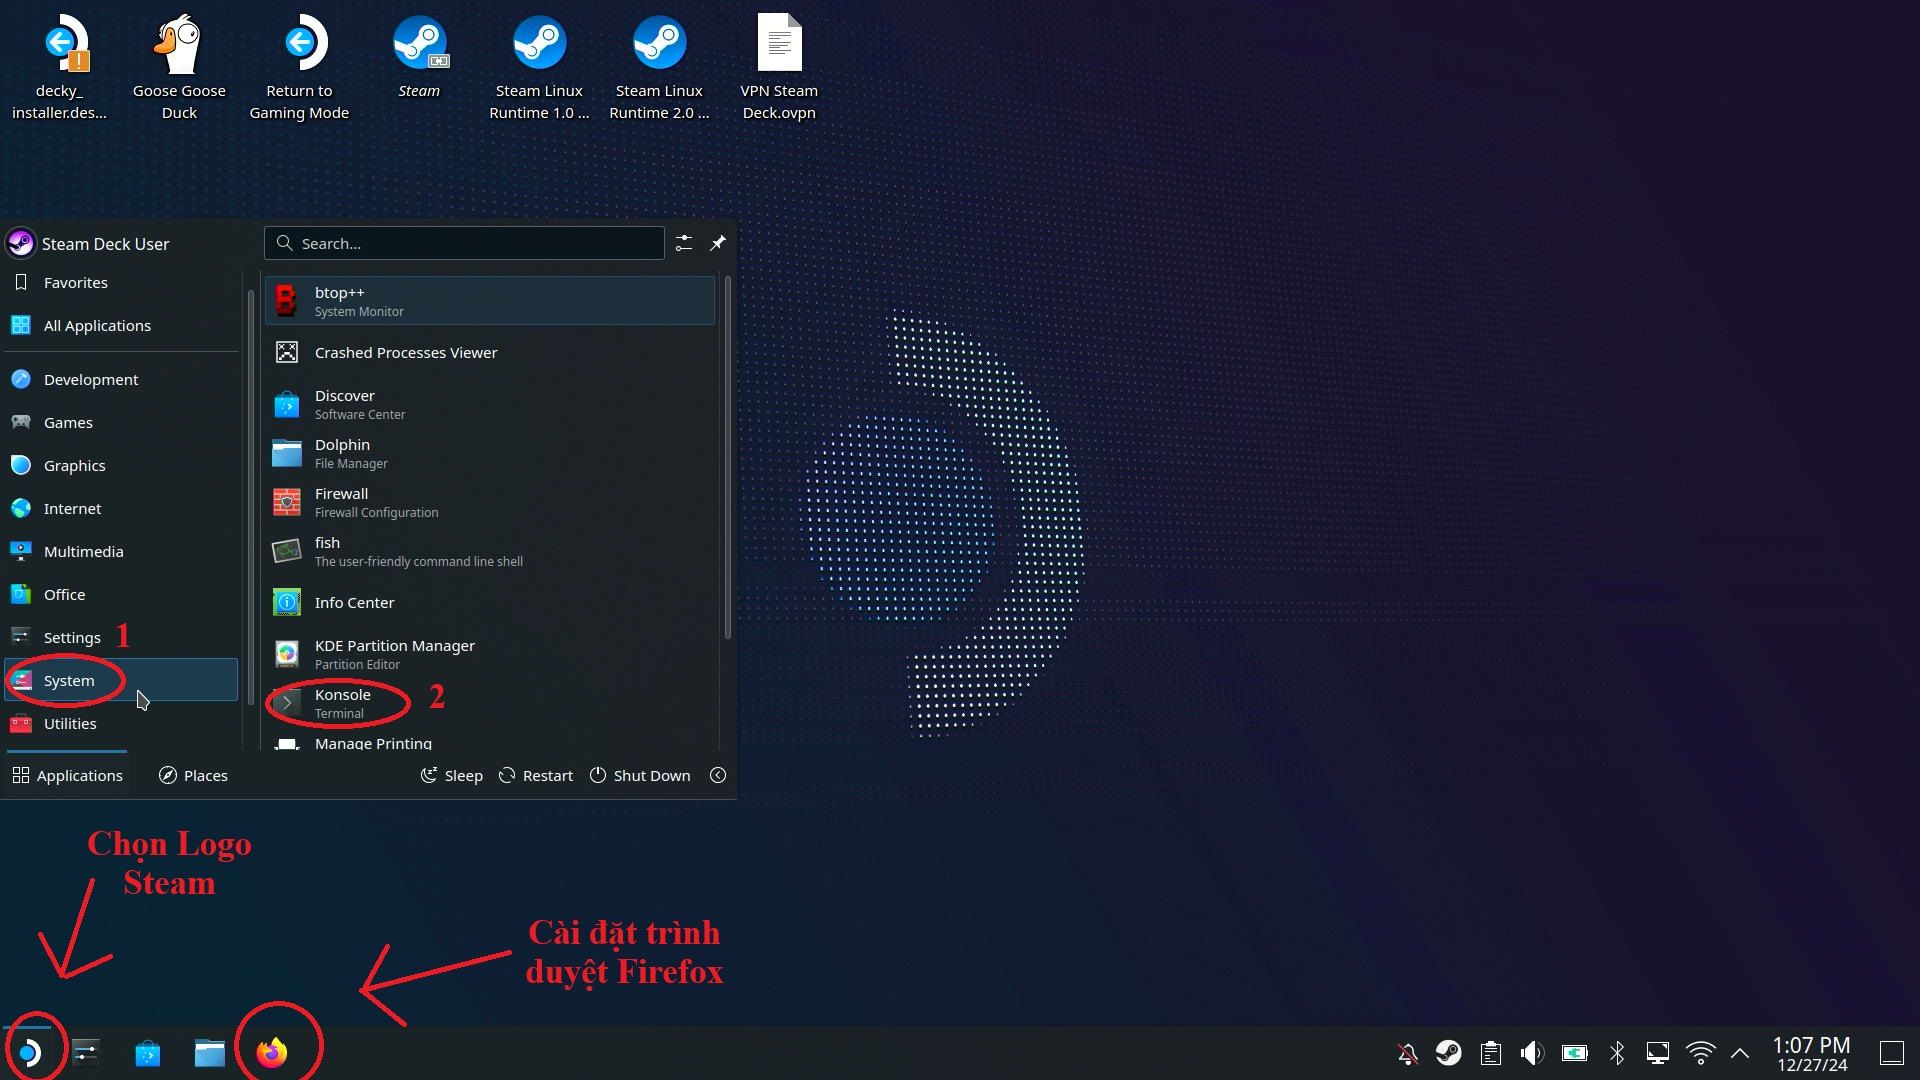
Task: Click the application launcher logo in taskbar
Action: 28,1052
